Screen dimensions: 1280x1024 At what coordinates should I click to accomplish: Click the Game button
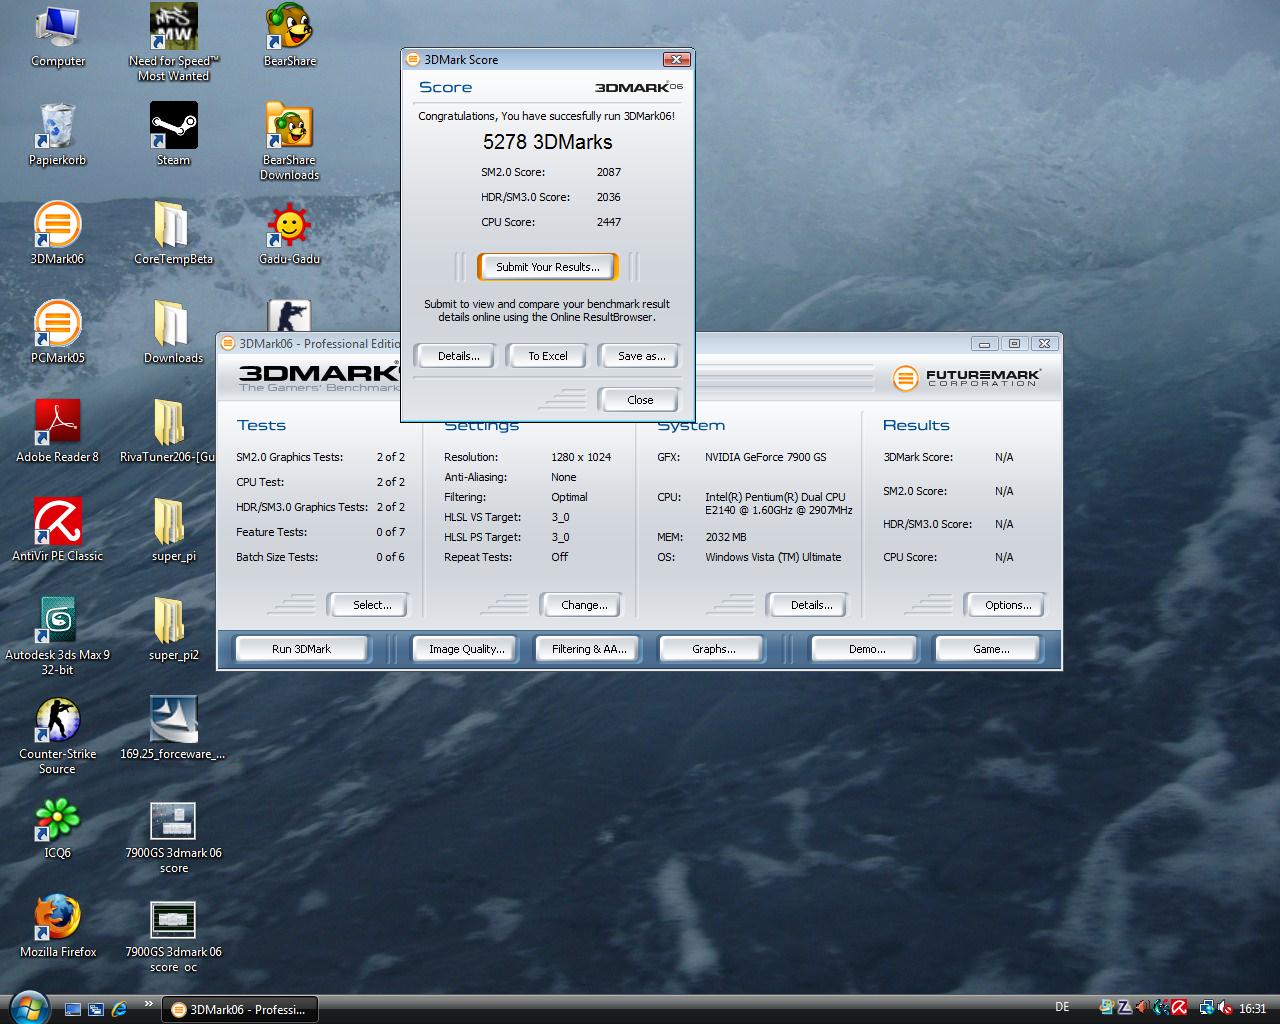[x=990, y=649]
